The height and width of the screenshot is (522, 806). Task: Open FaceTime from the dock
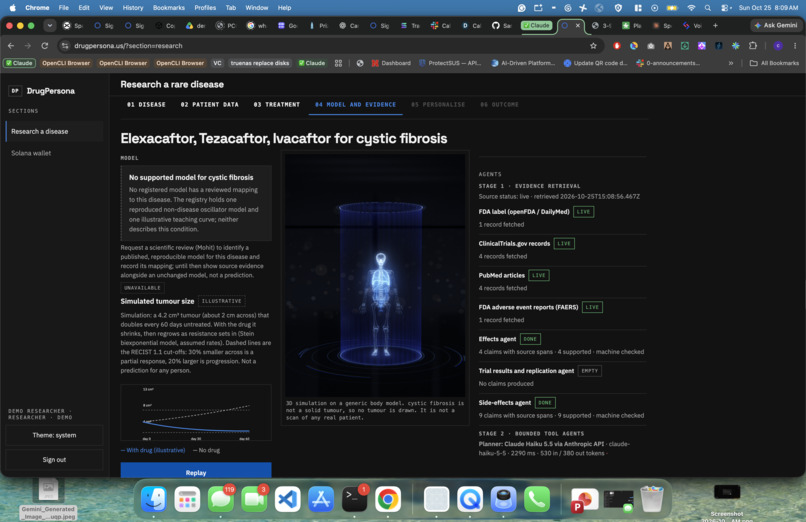tap(254, 499)
